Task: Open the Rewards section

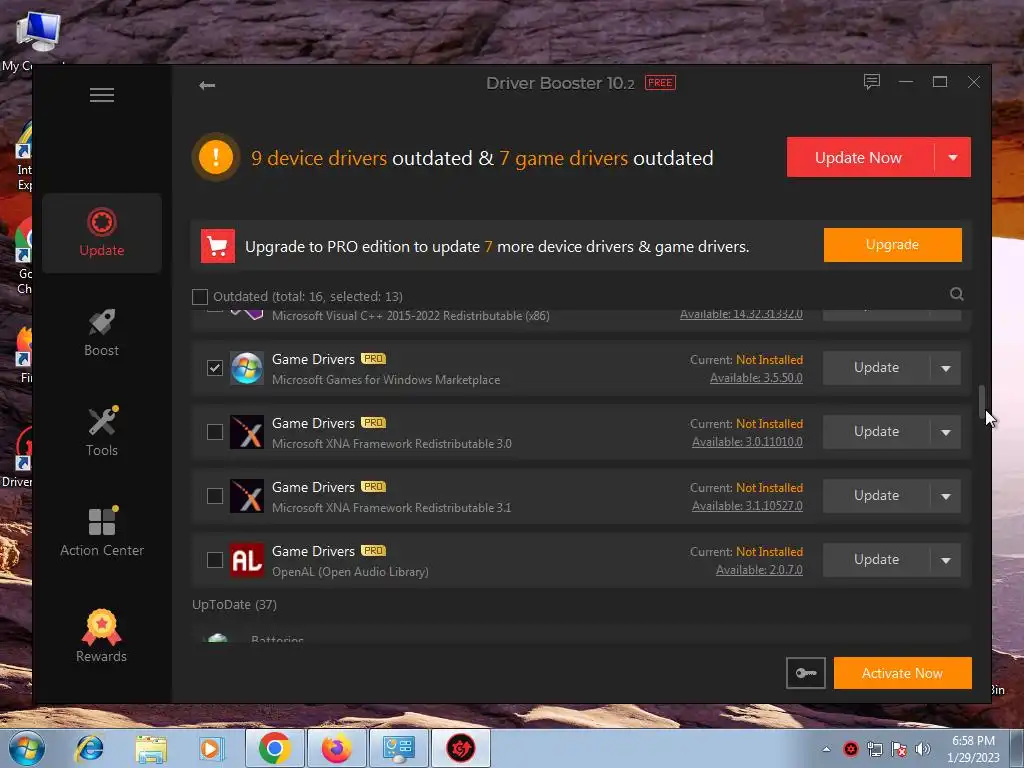Action: pyautogui.click(x=102, y=636)
